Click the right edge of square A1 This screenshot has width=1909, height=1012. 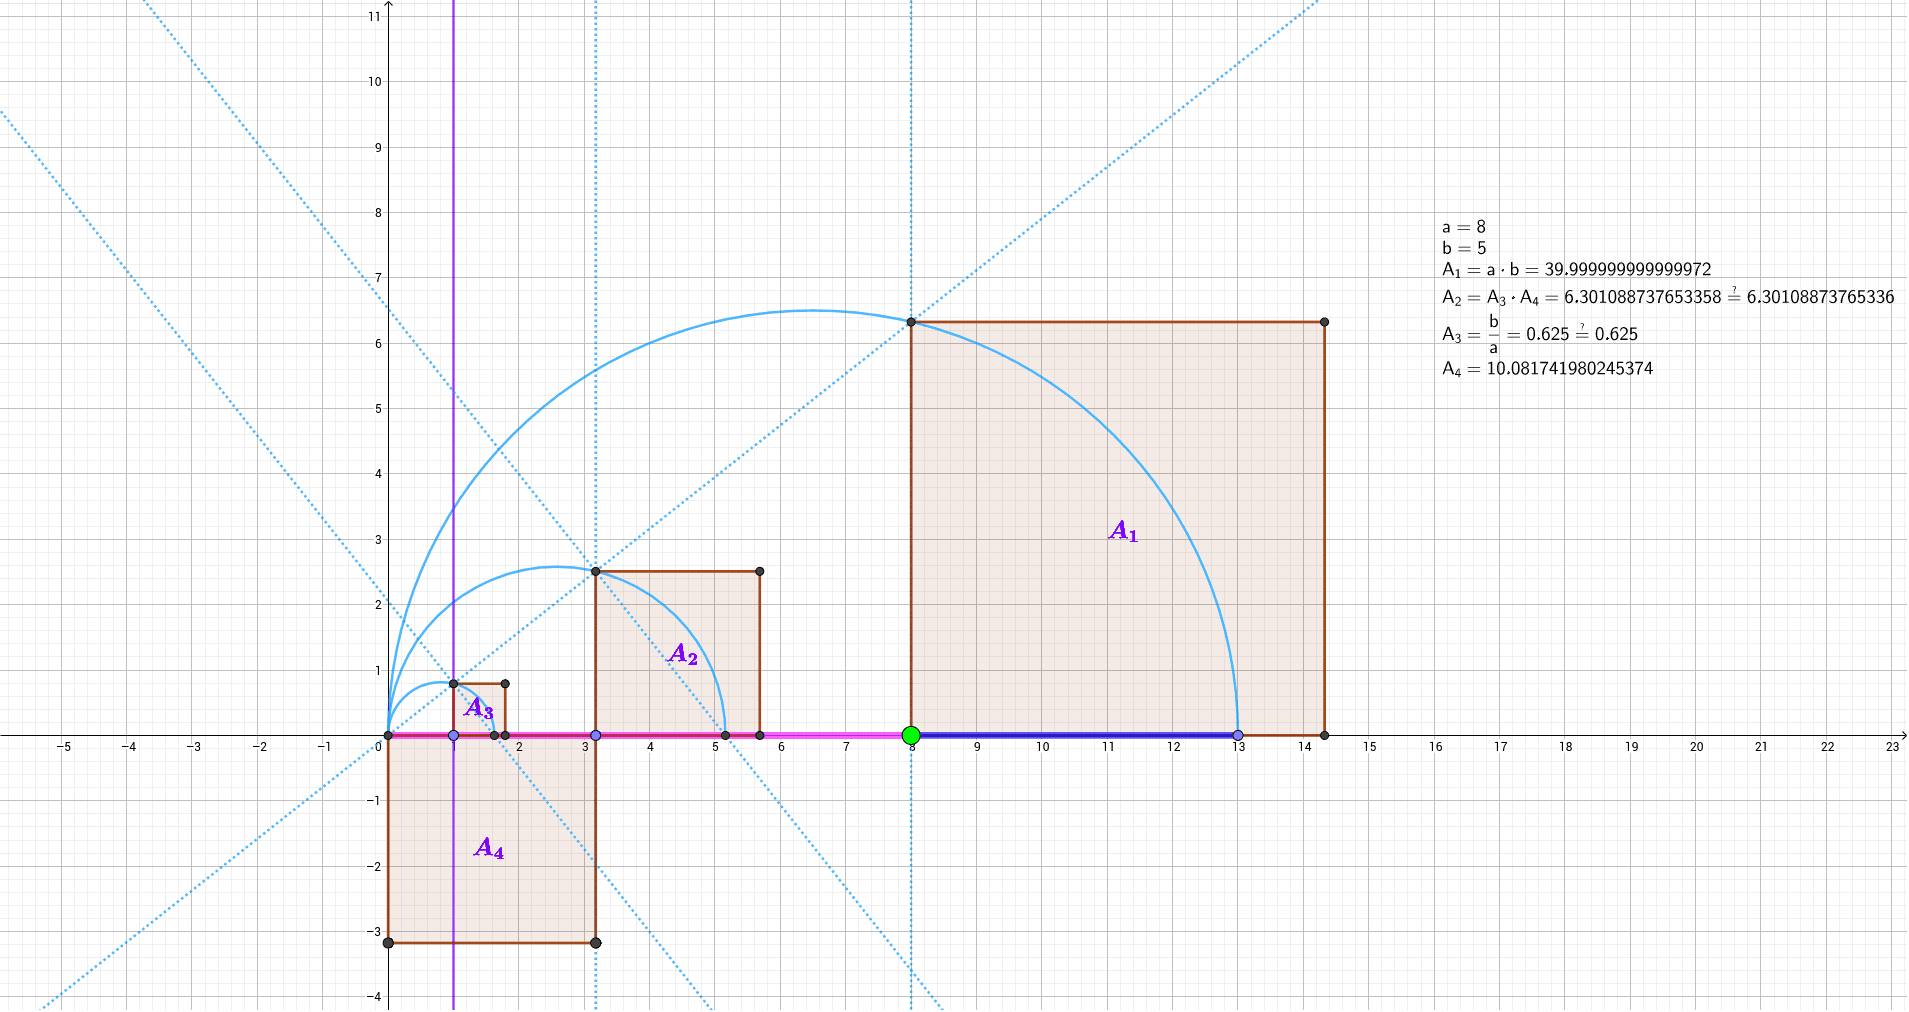[1325, 529]
